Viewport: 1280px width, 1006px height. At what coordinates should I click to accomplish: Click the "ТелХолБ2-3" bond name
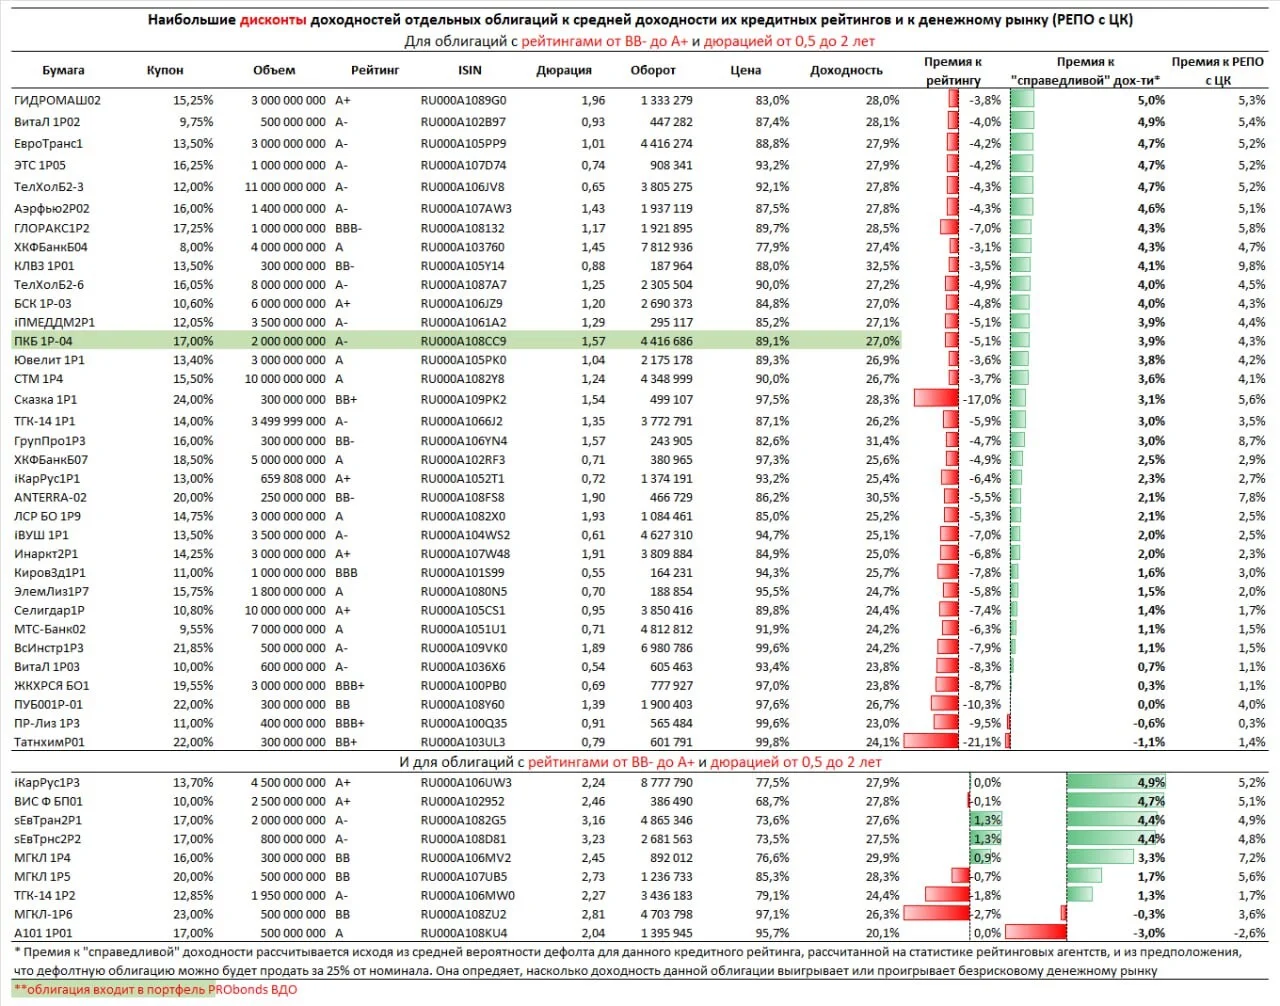pyautogui.click(x=49, y=187)
